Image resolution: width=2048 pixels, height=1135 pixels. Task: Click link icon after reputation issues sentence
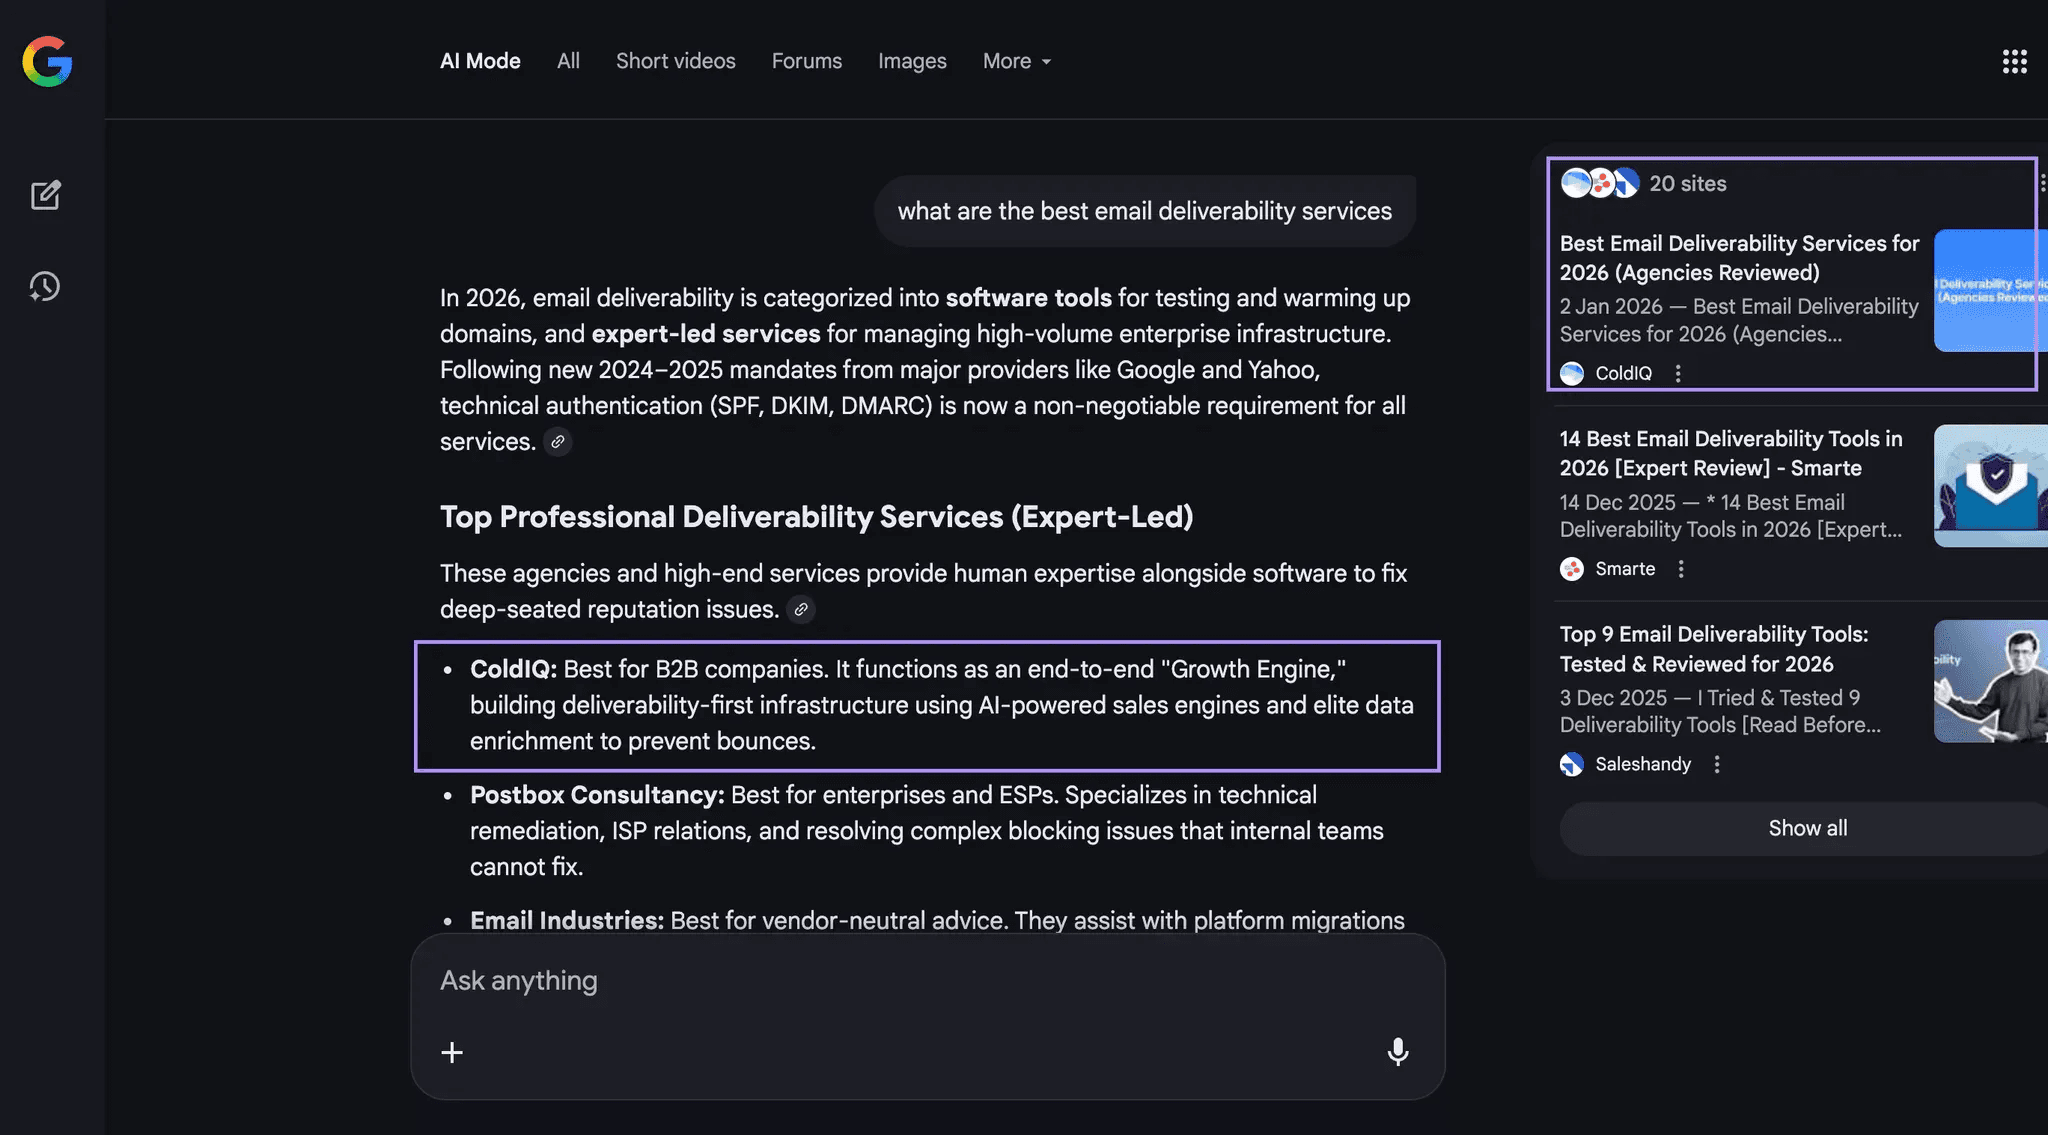pyautogui.click(x=801, y=609)
